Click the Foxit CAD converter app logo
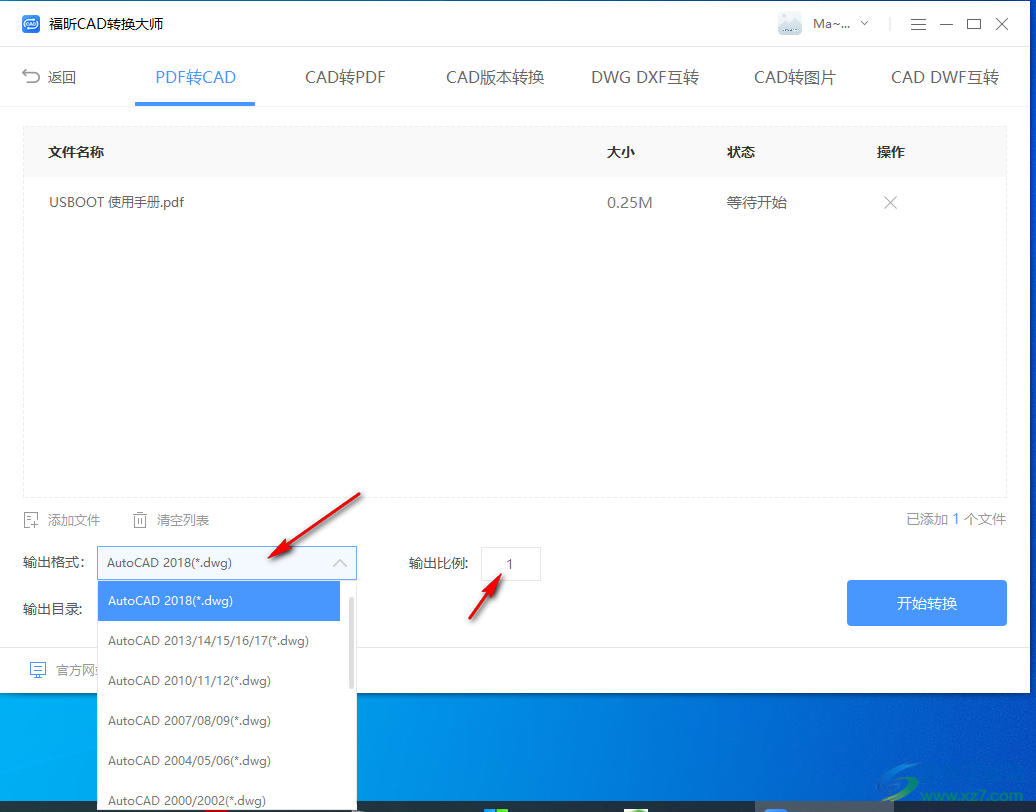This screenshot has height=812, width=1036. pyautogui.click(x=30, y=24)
